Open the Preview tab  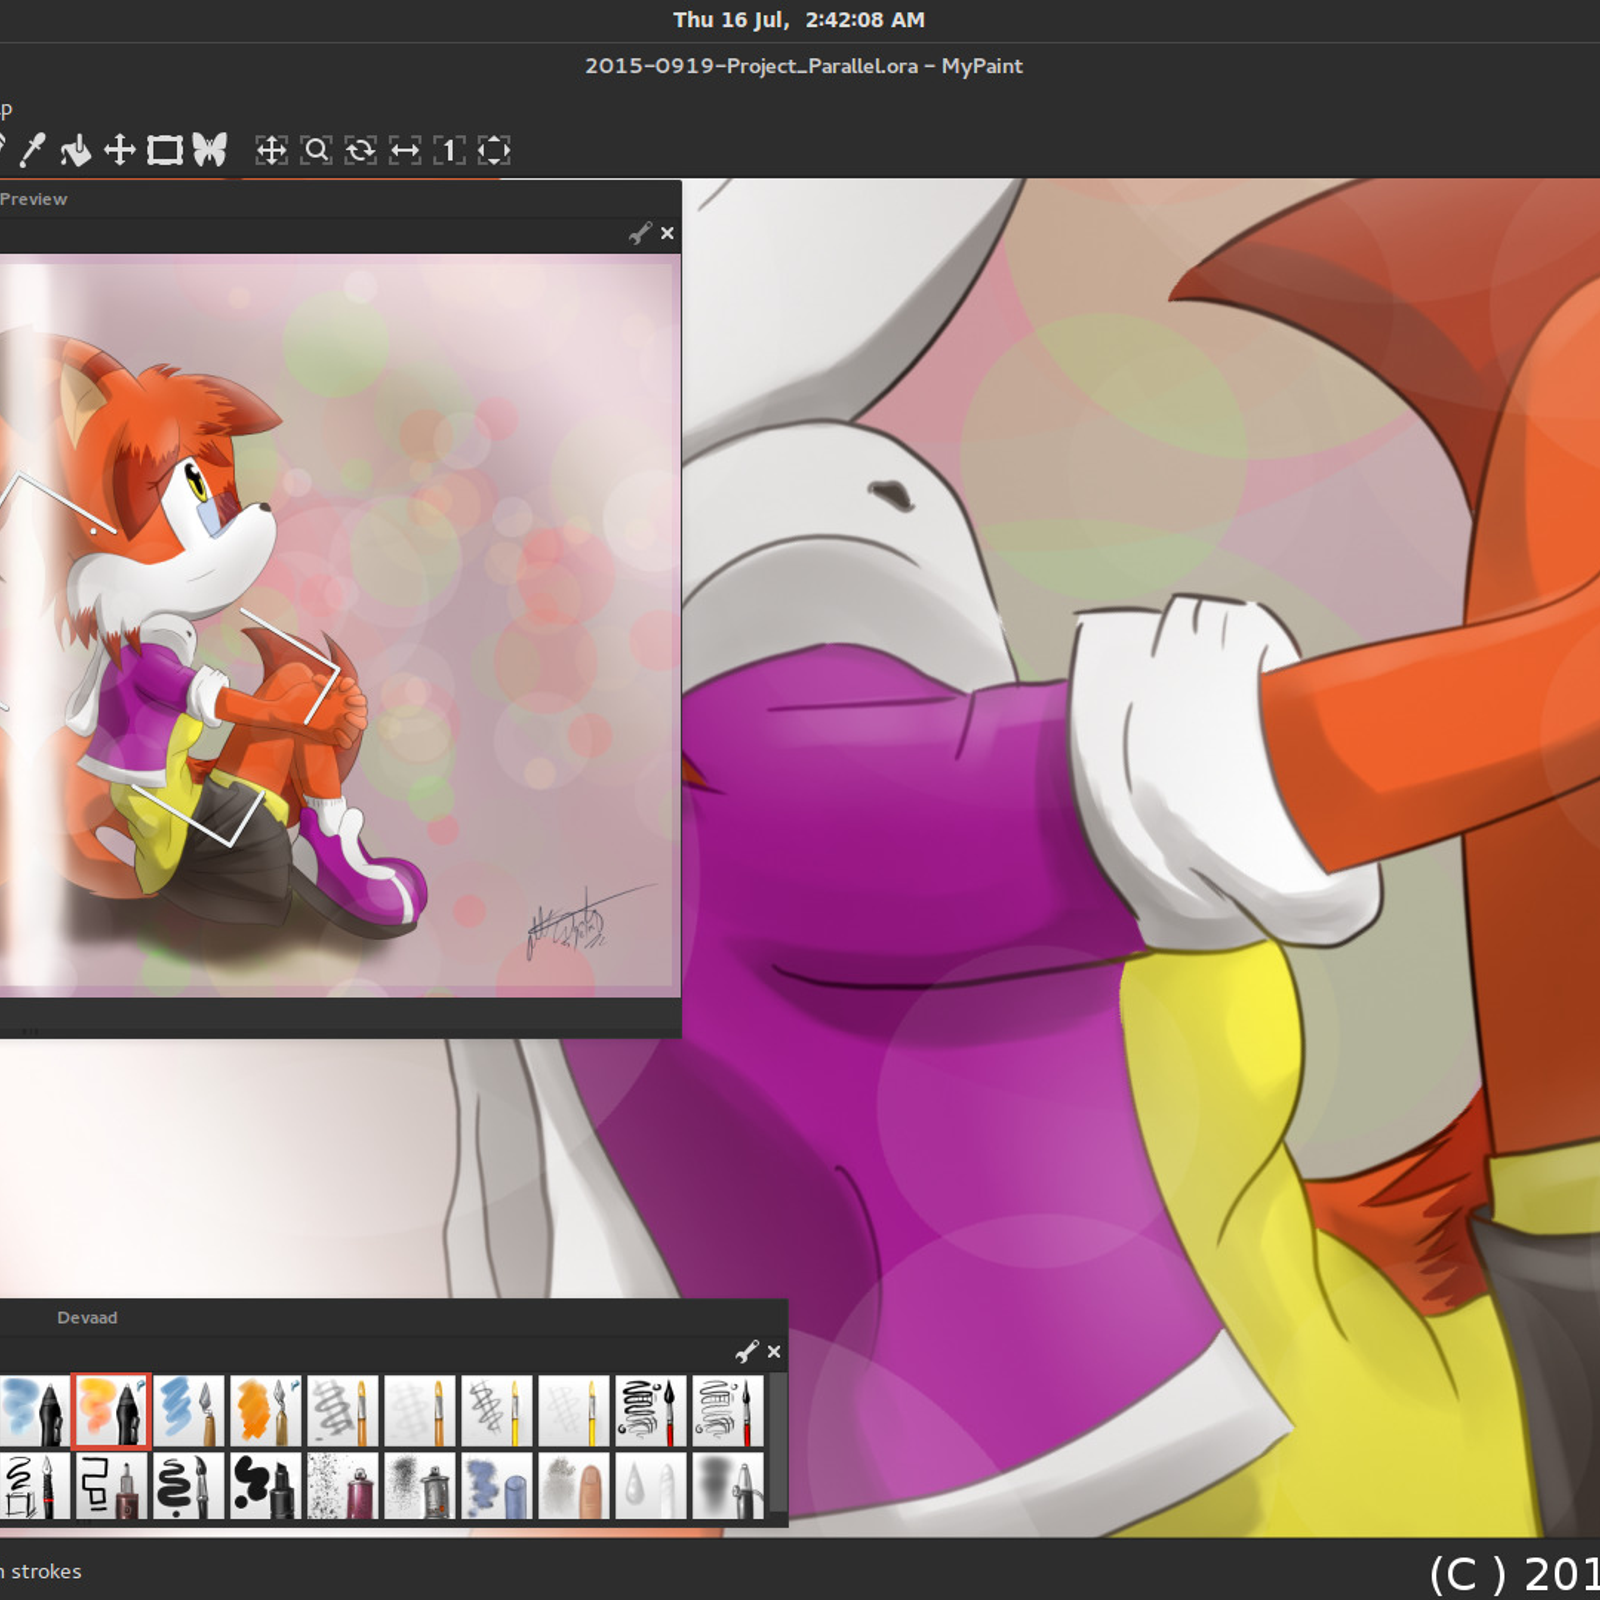pos(34,199)
